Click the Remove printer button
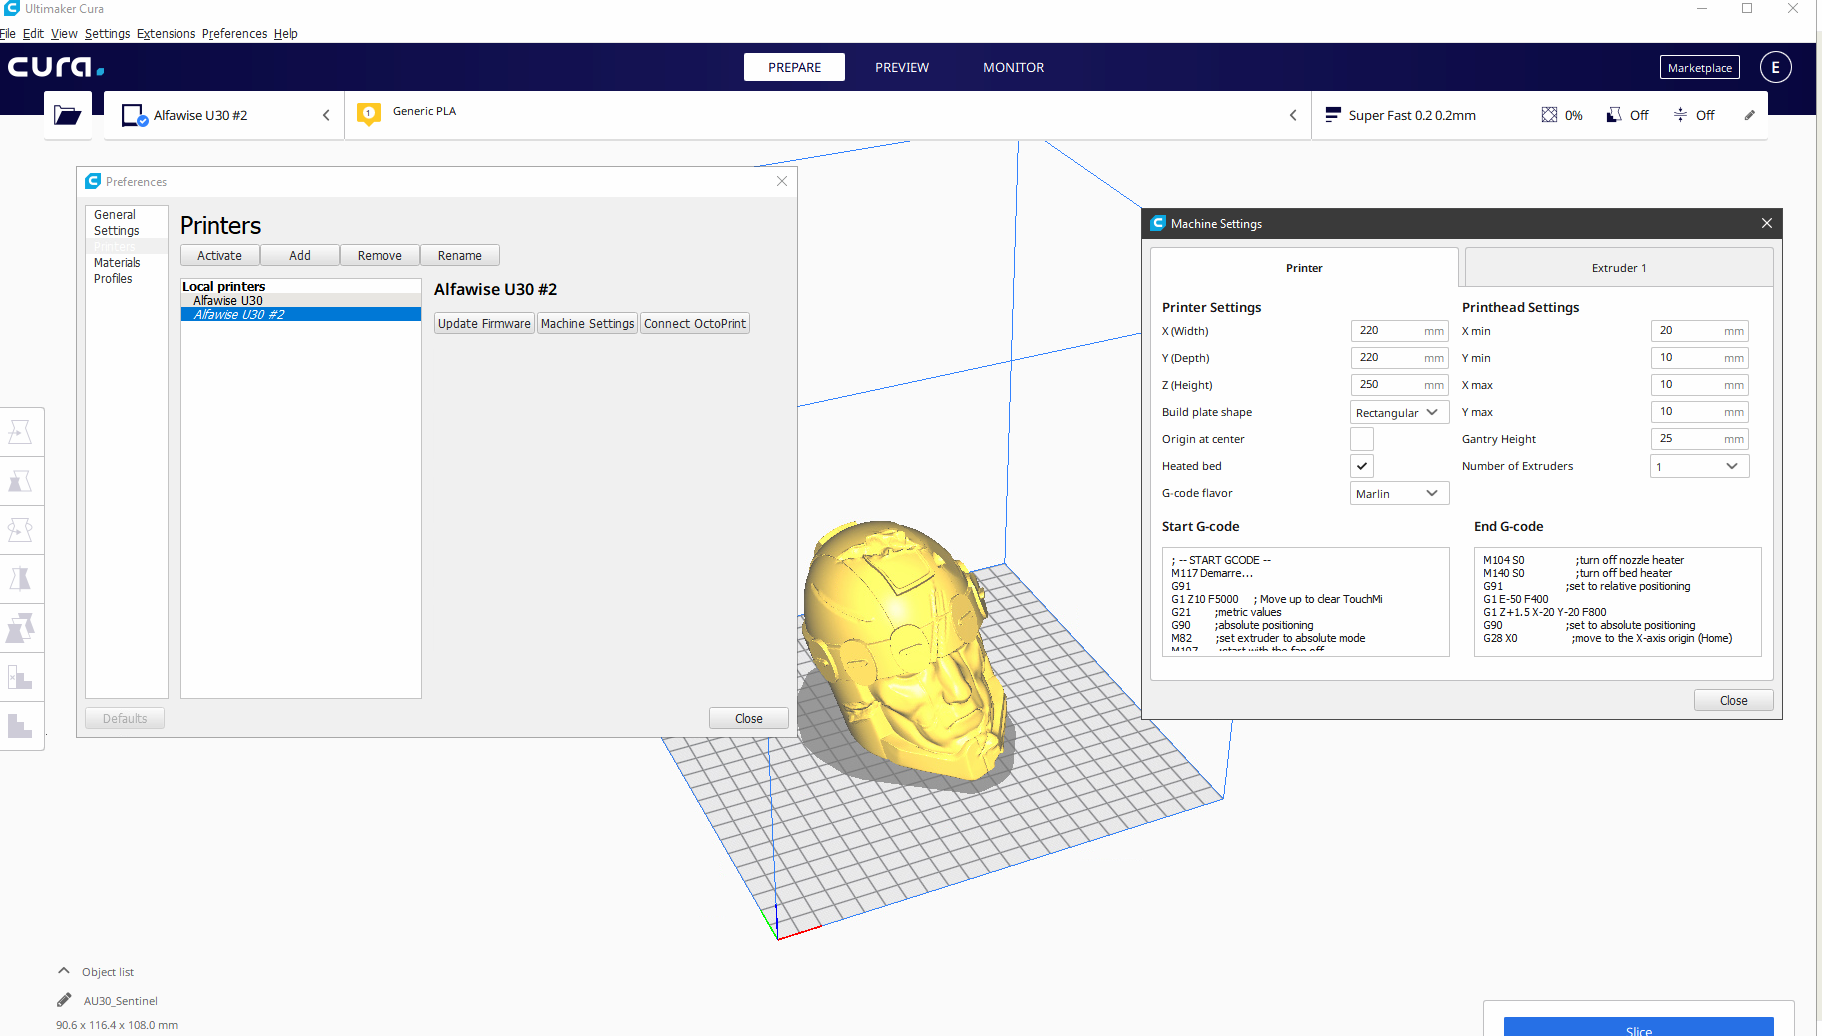 [380, 255]
